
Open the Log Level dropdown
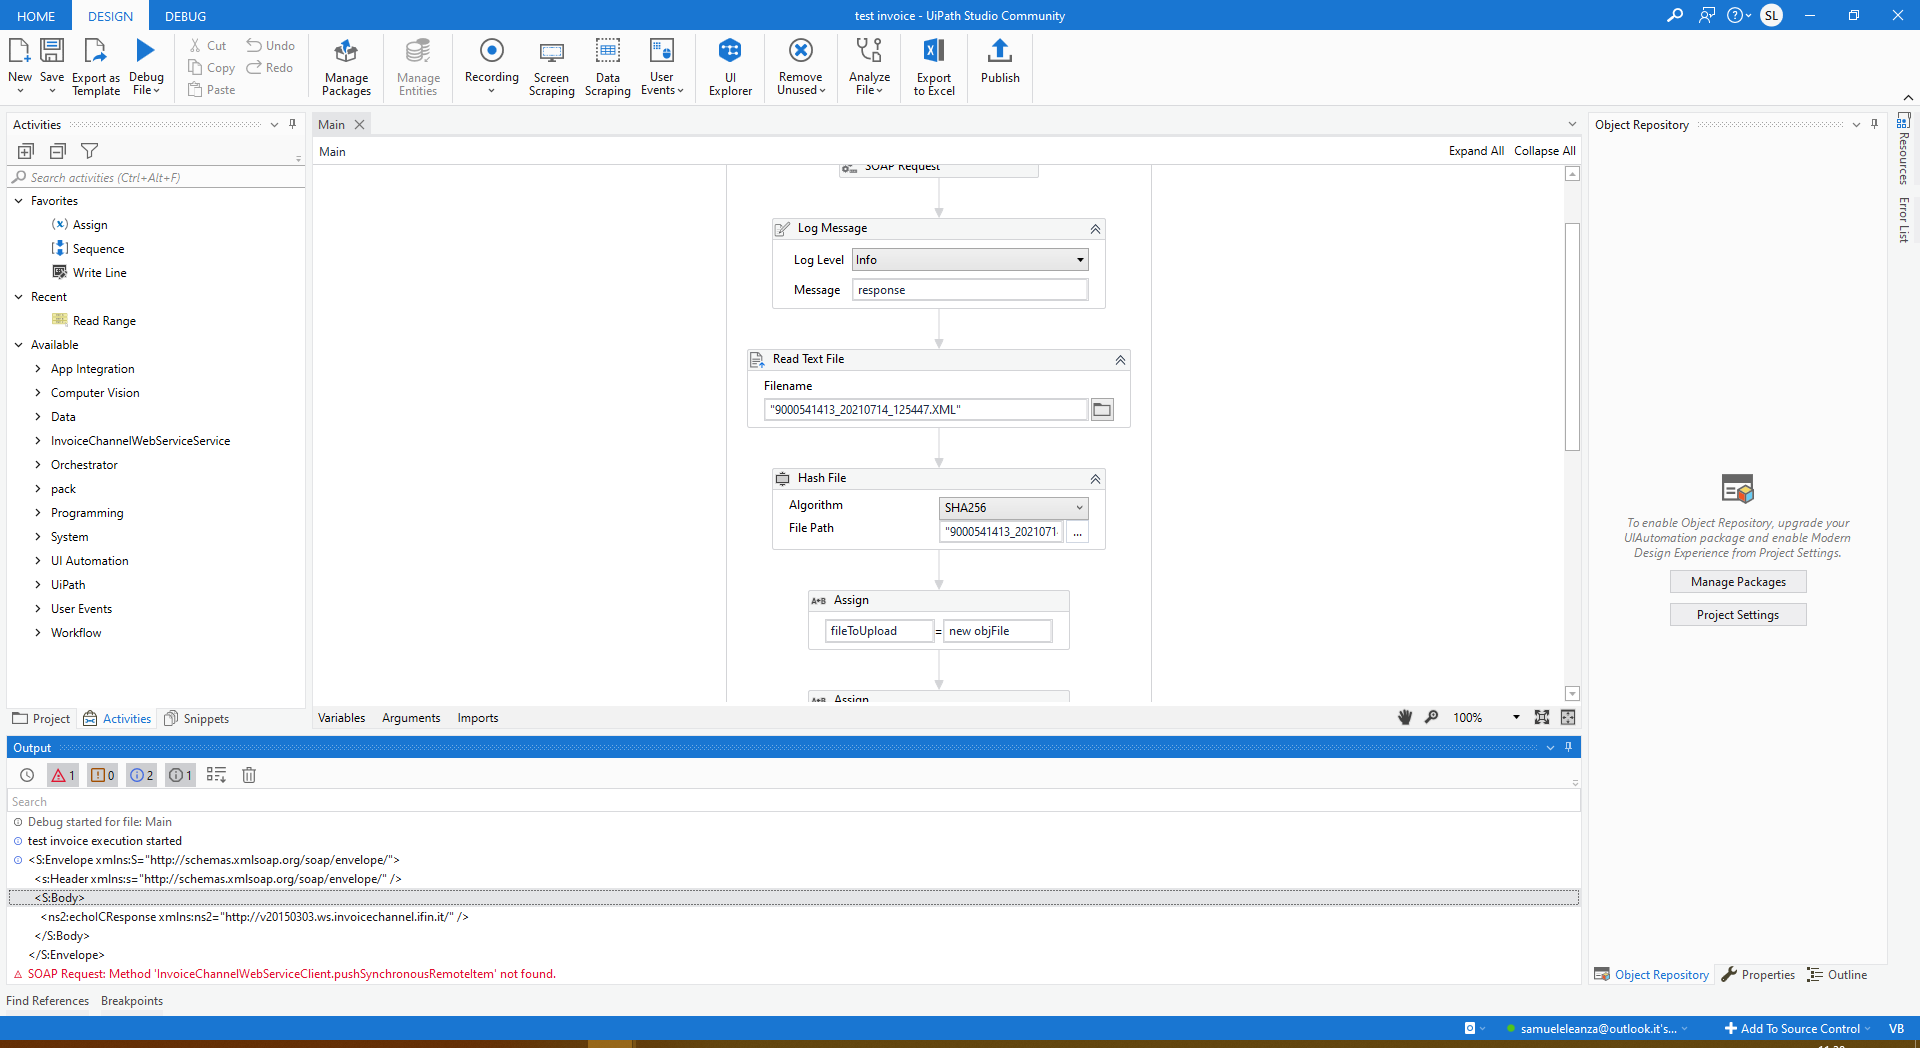[x=970, y=260]
